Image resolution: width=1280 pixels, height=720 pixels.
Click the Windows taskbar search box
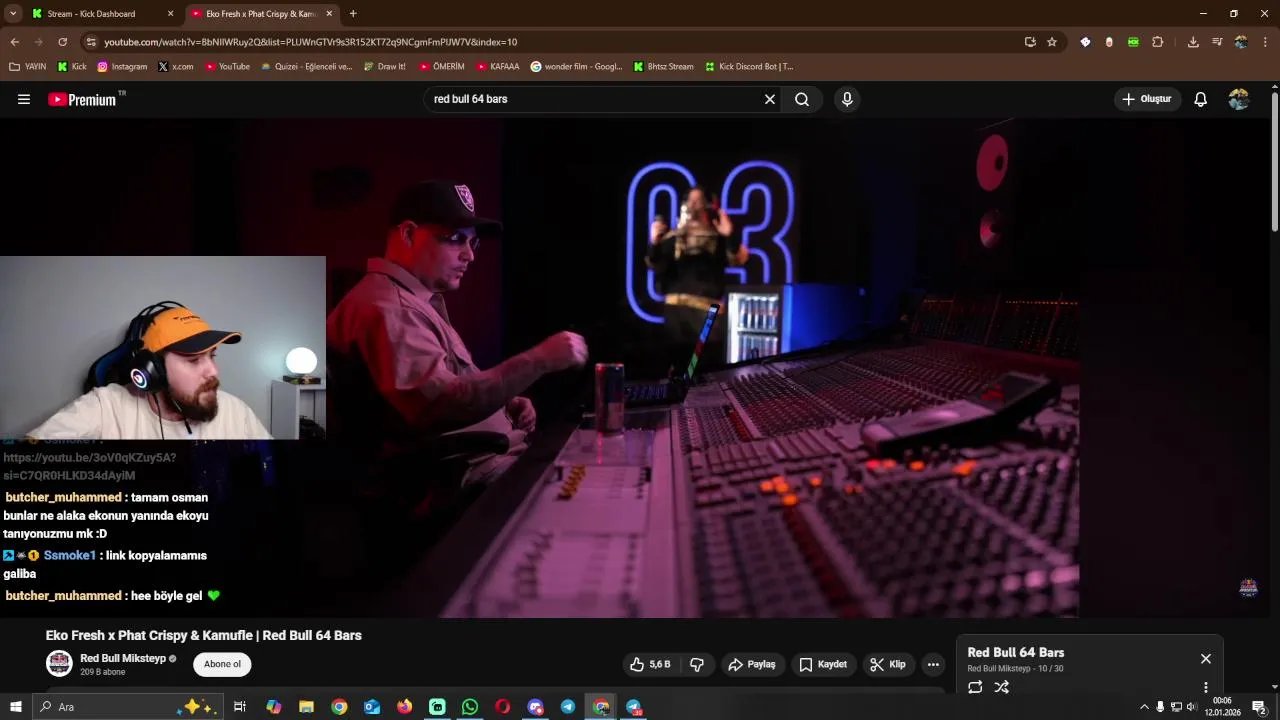pos(127,707)
